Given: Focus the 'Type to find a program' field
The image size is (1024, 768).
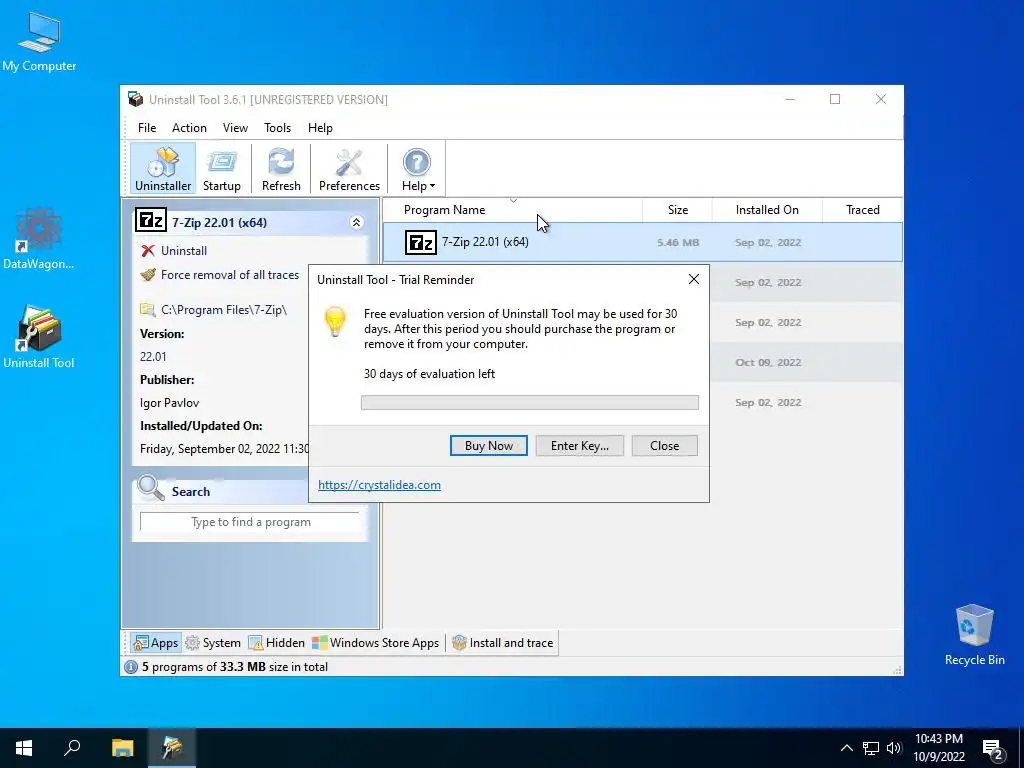Looking at the screenshot, I should click(x=250, y=522).
